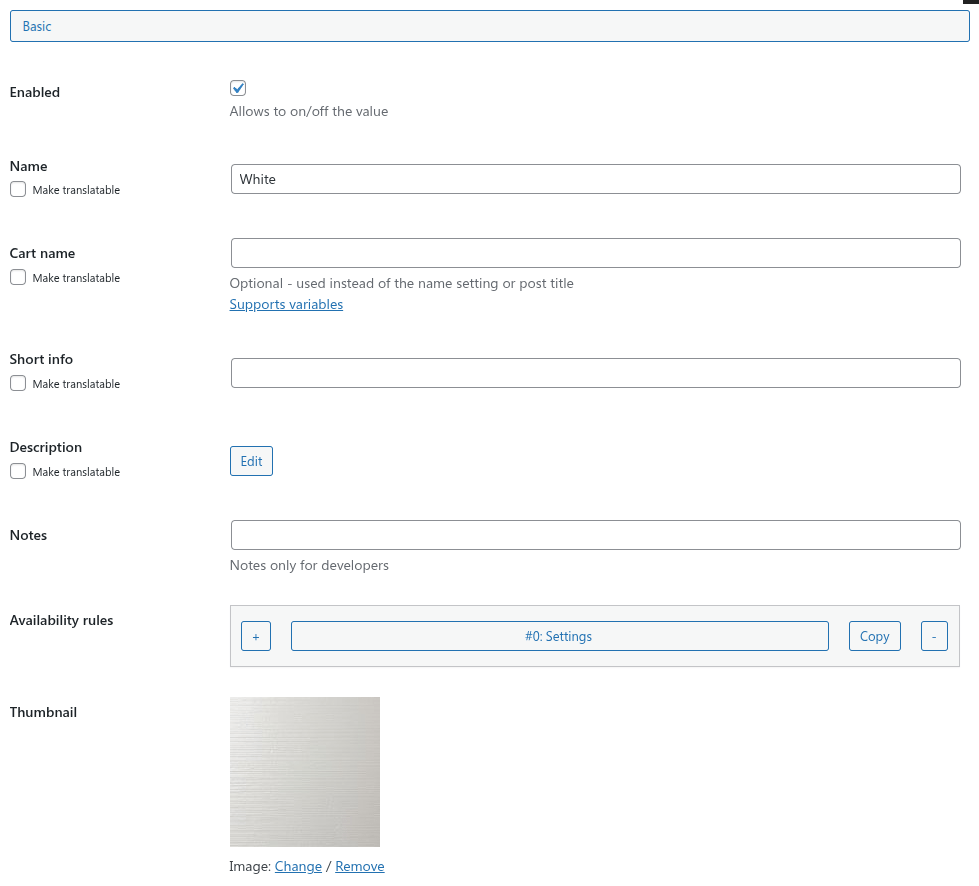Focus the Cart name text field
This screenshot has height=886, width=979.
tap(595, 253)
